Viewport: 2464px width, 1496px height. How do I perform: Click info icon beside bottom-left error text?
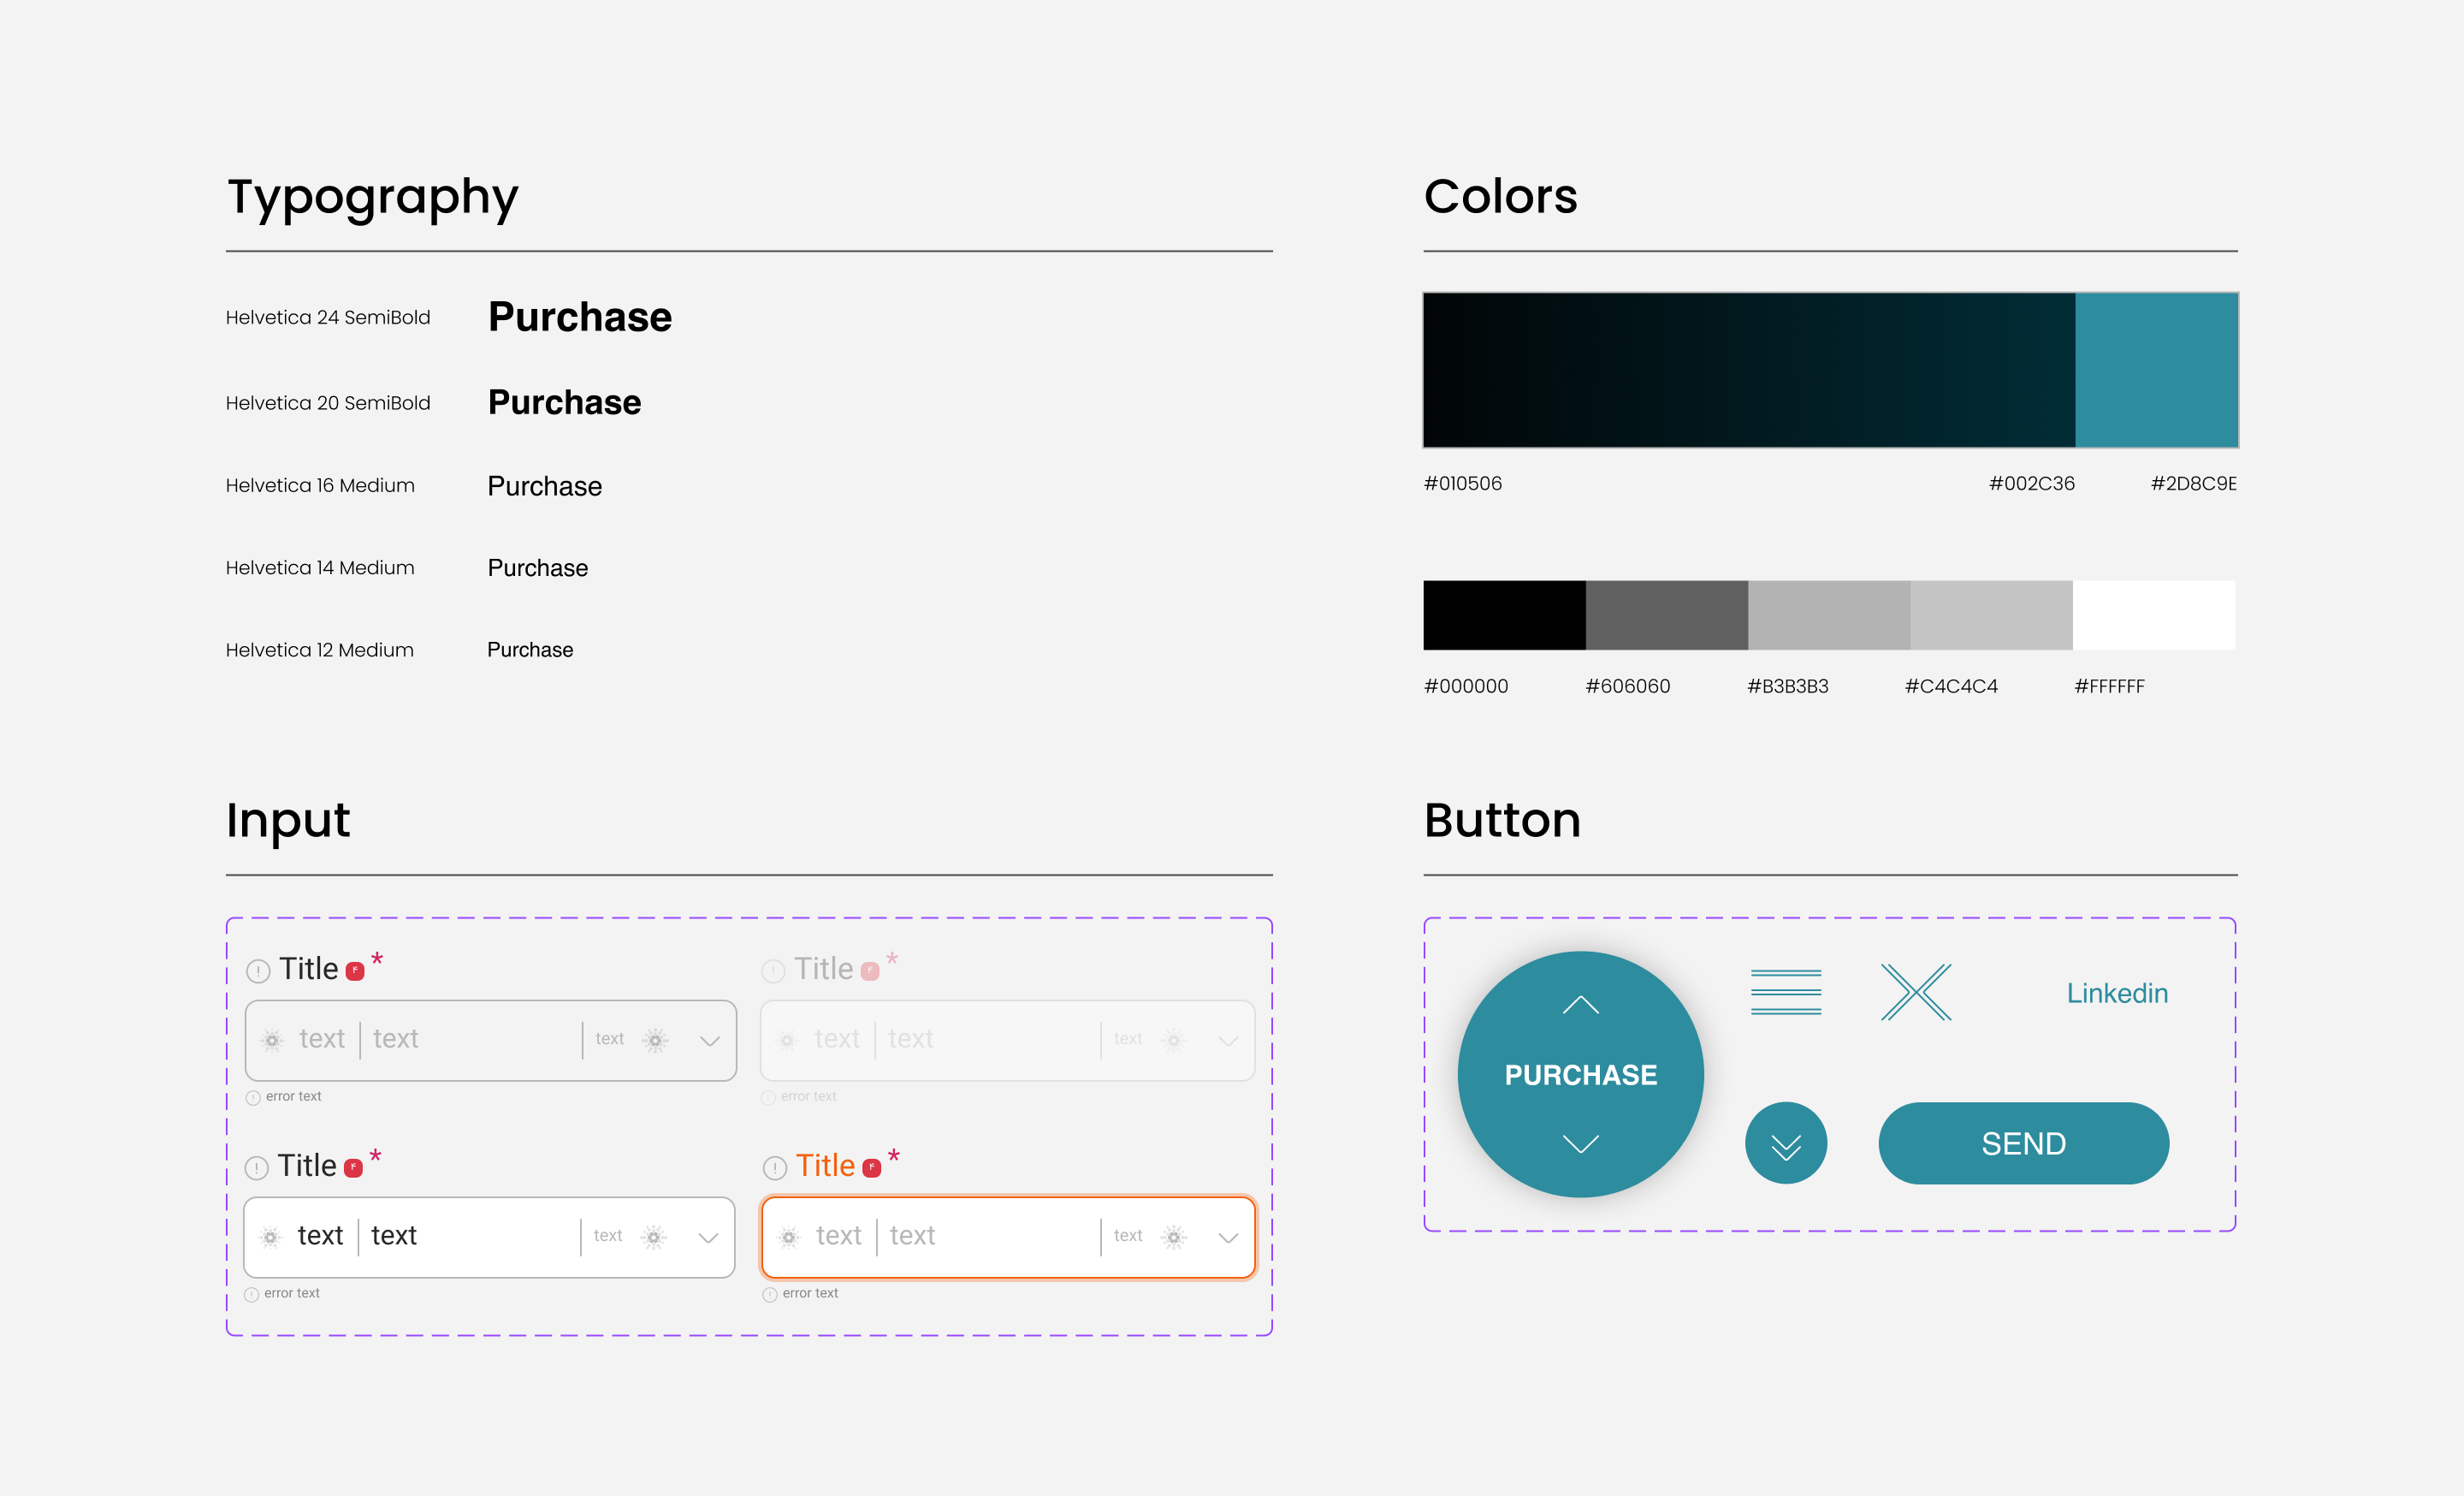click(252, 1294)
